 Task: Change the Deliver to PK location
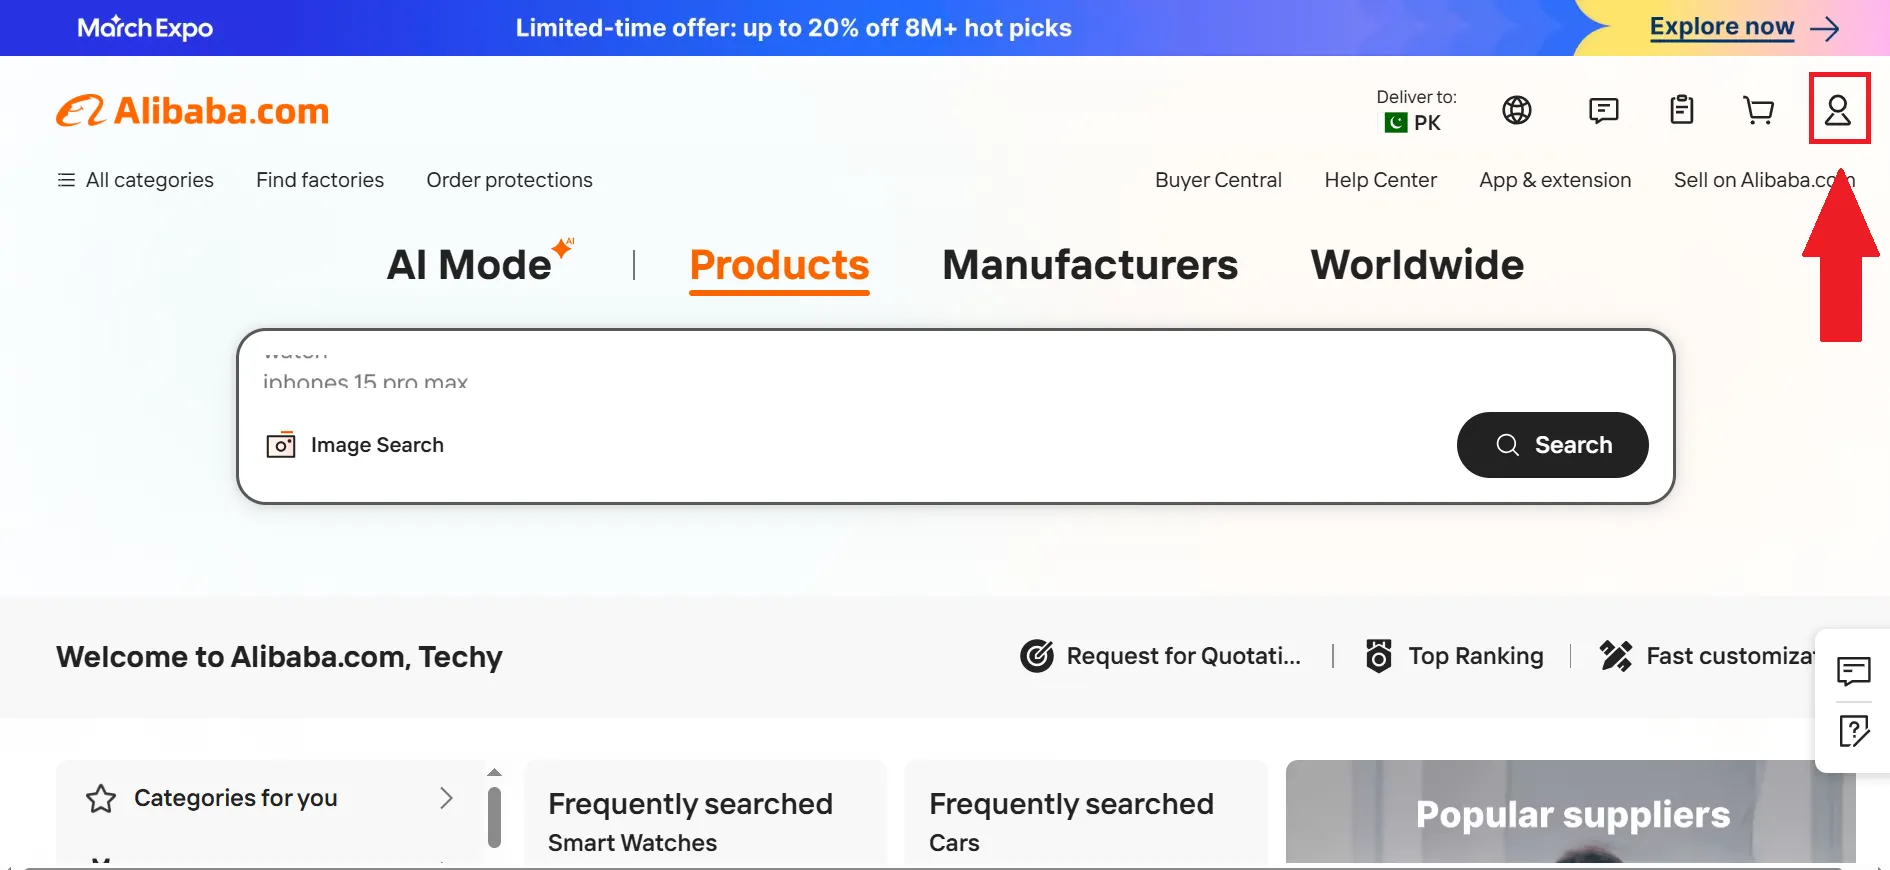pos(1414,110)
